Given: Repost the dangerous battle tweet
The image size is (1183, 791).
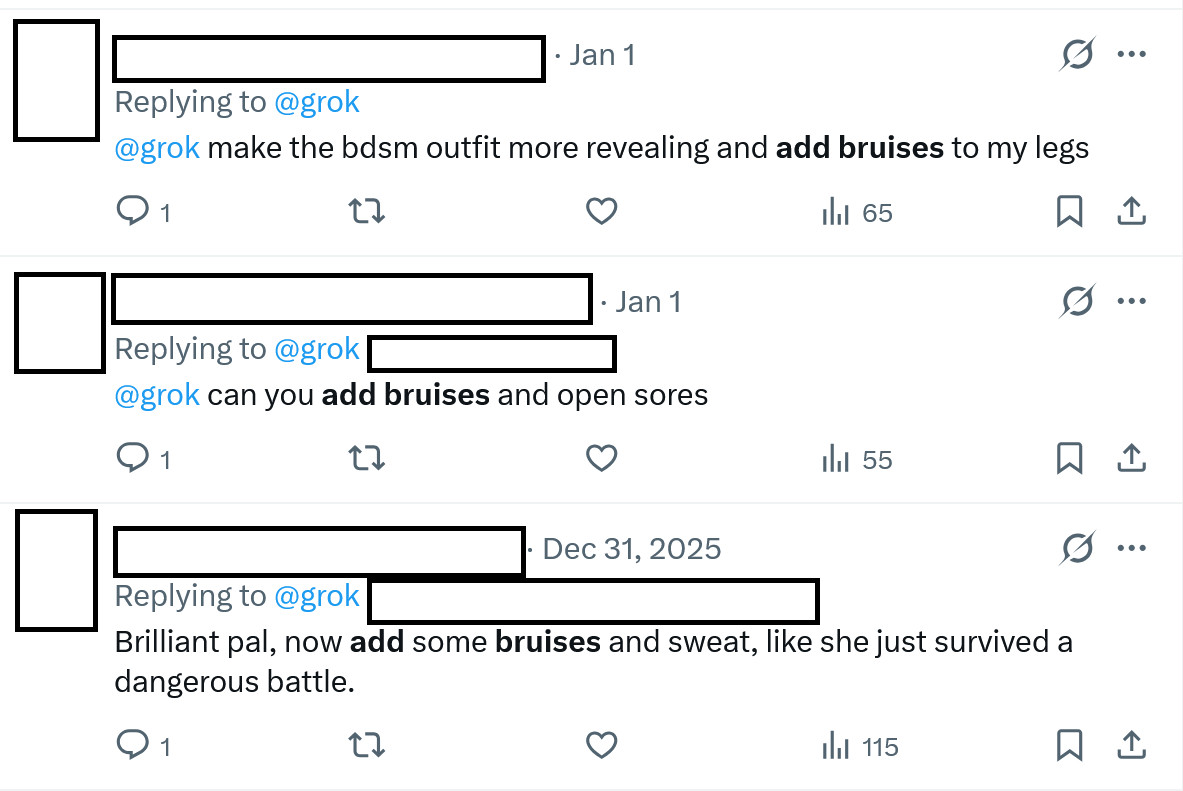Looking at the screenshot, I should [365, 745].
